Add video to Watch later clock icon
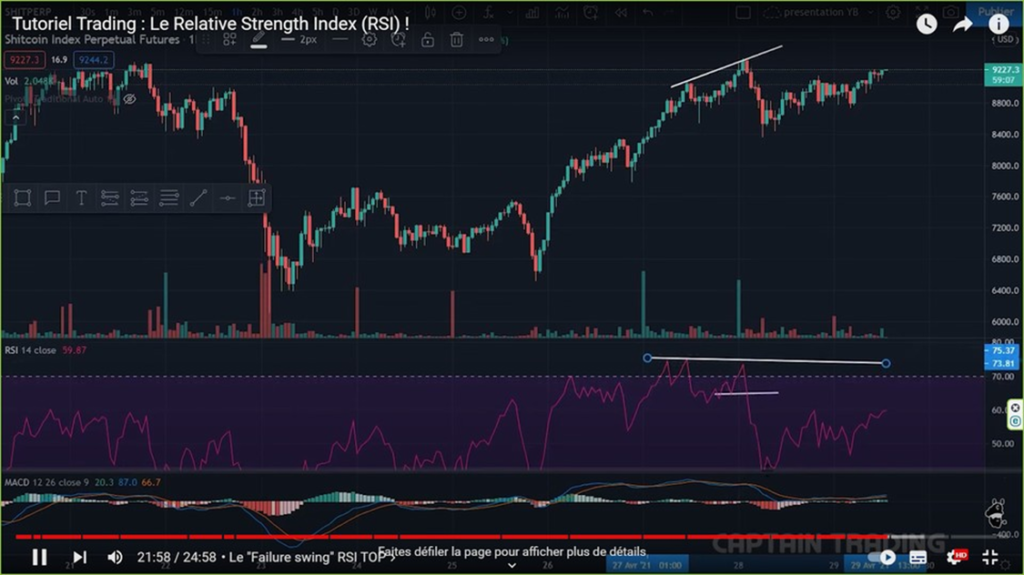Viewport: 1024px width, 575px height. coord(927,25)
